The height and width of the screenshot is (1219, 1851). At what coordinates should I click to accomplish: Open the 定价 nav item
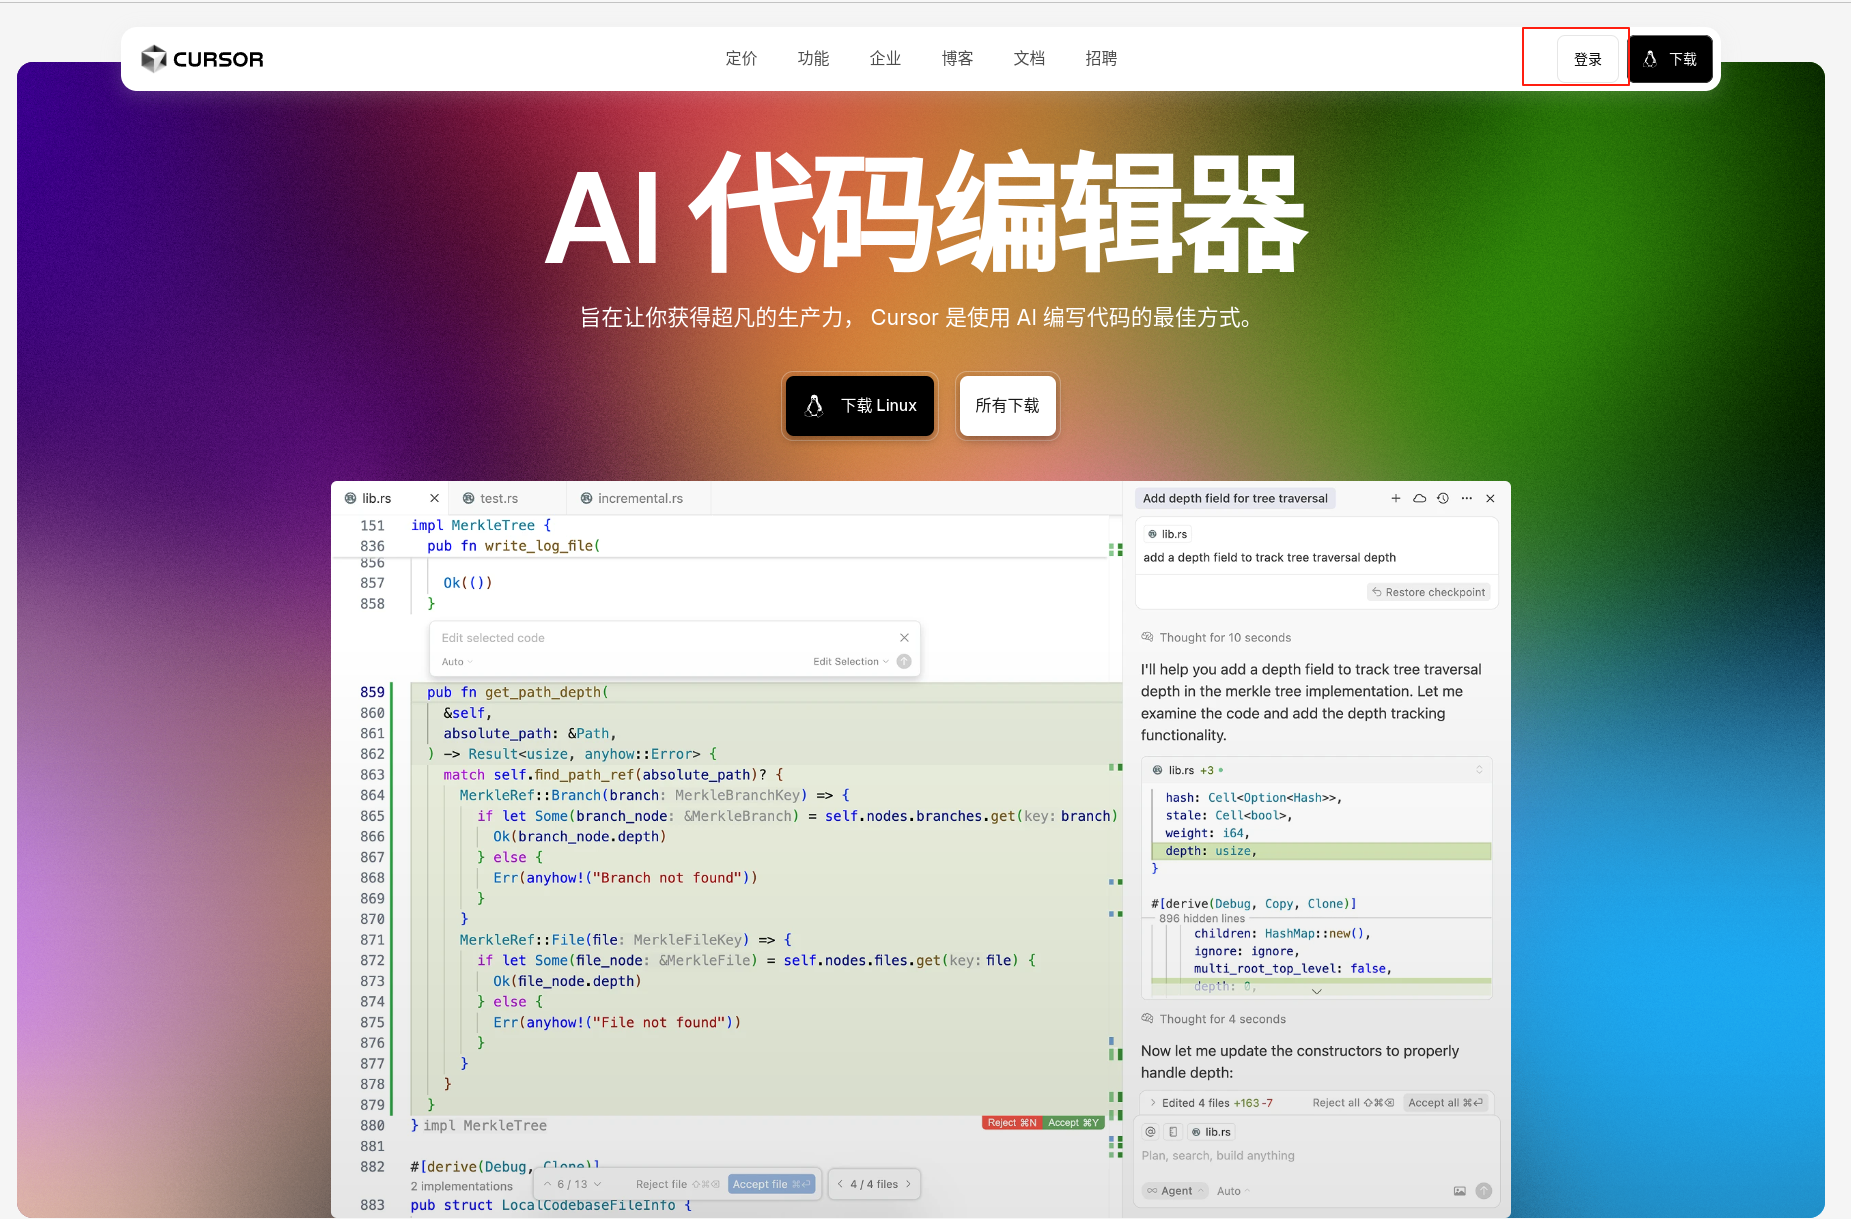point(741,59)
